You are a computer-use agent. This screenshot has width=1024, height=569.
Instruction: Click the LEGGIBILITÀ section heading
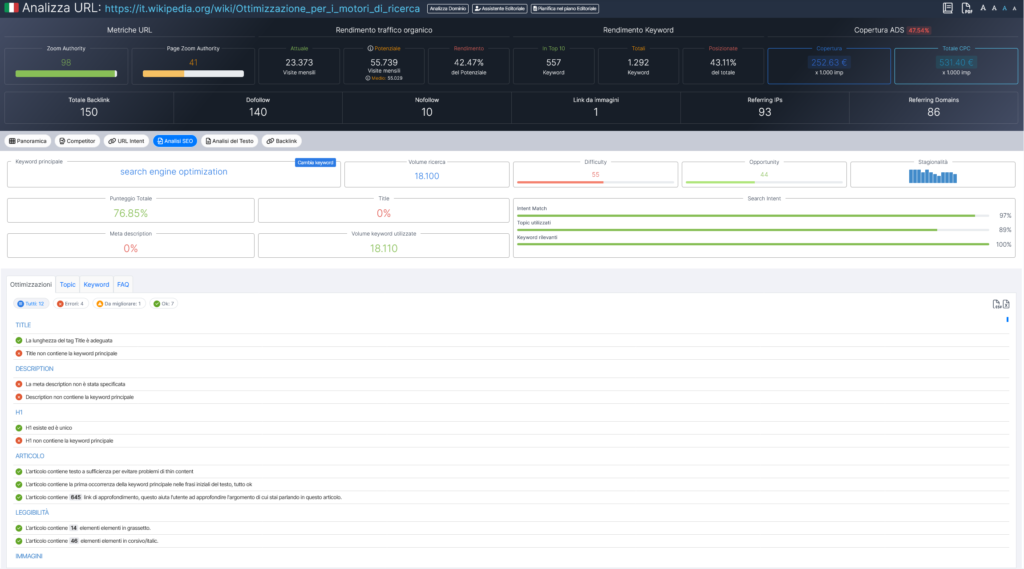32,513
